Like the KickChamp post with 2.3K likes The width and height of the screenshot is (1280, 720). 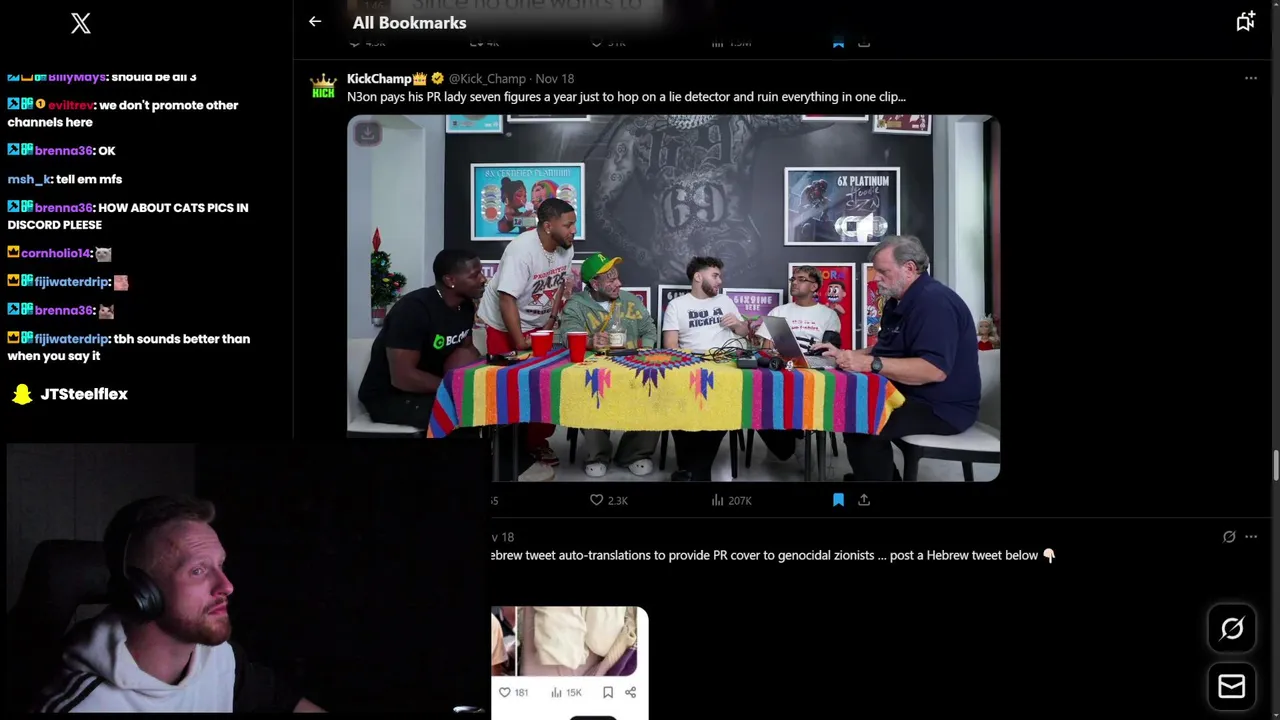tap(608, 500)
